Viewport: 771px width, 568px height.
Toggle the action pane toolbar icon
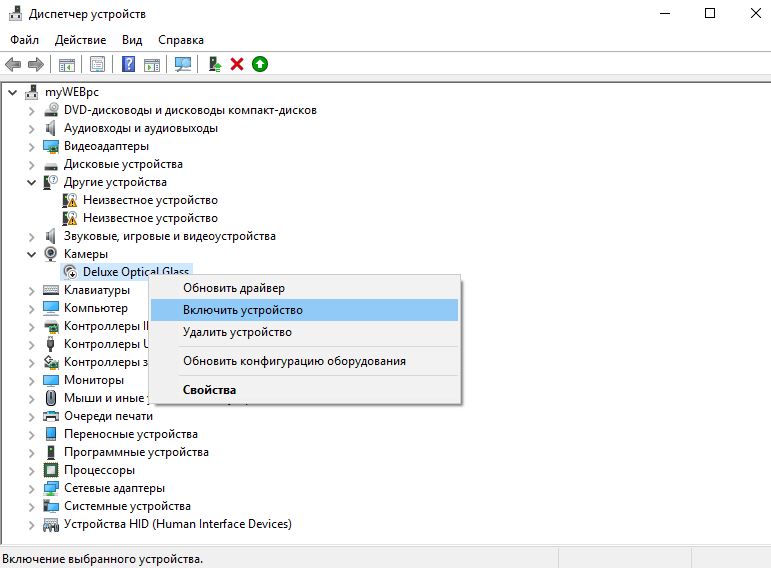[152, 64]
